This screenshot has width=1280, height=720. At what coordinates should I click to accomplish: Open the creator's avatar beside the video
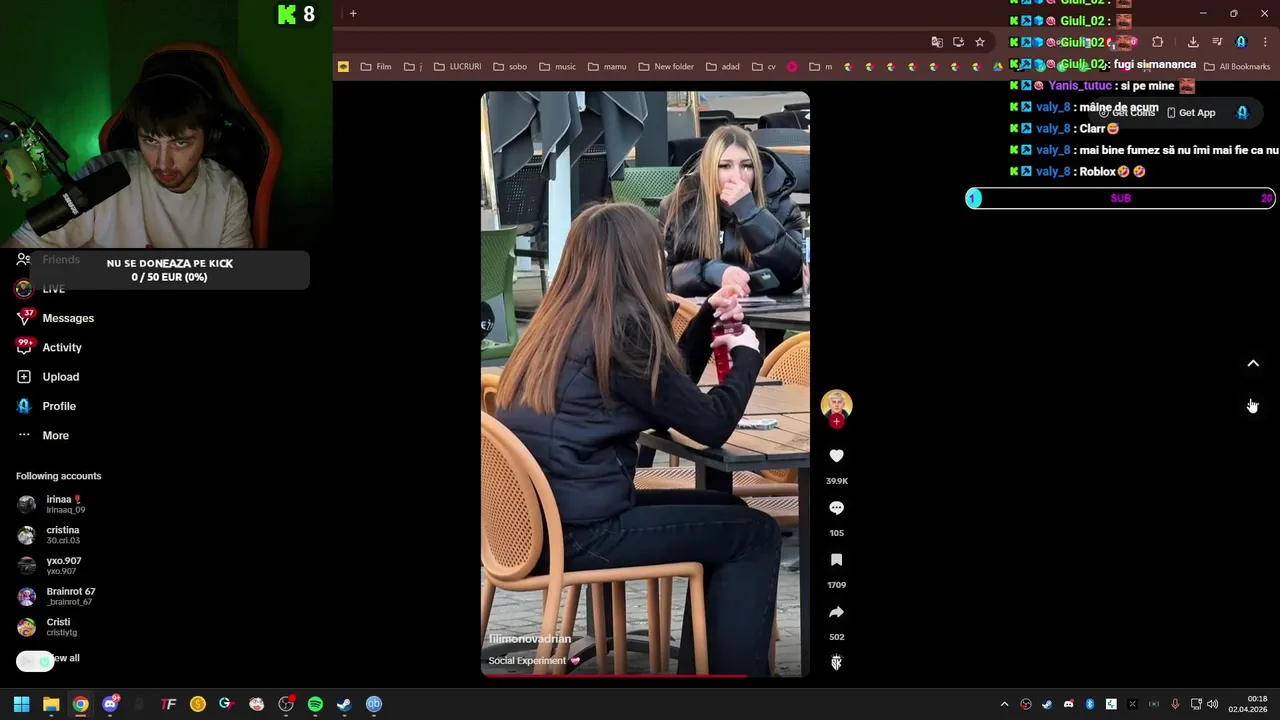click(x=836, y=405)
